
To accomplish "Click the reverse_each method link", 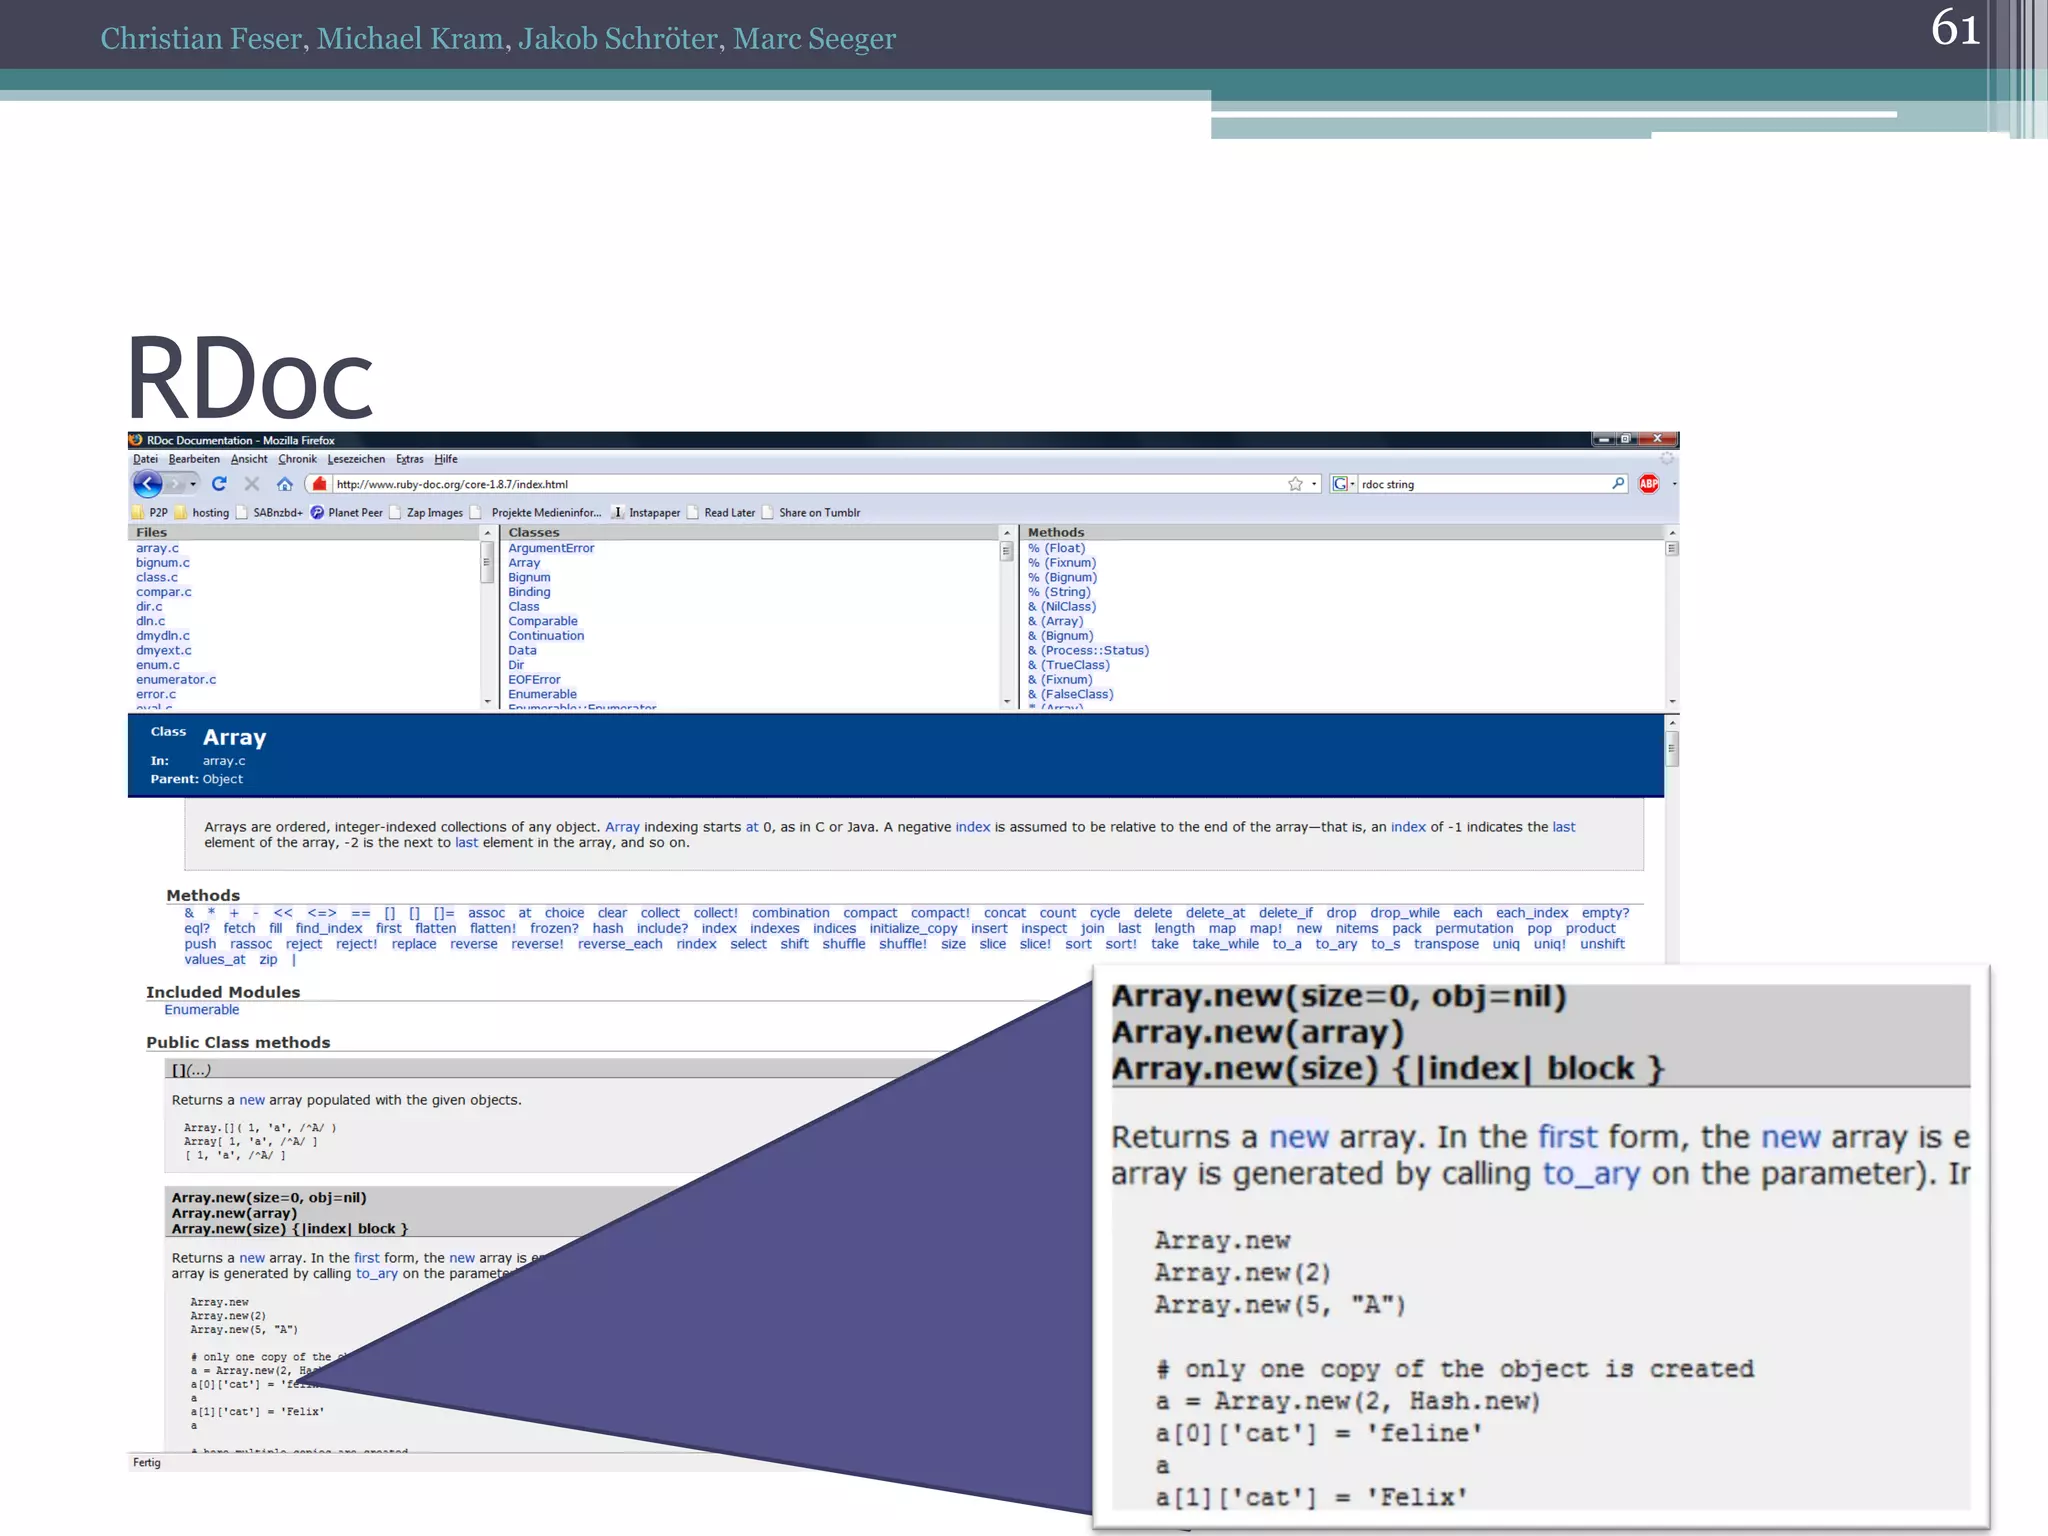I will (620, 944).
